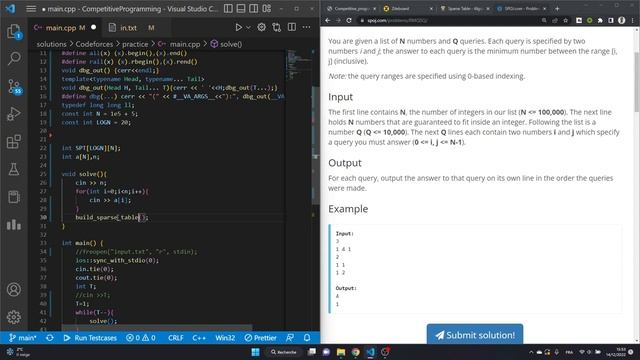640x360 pixels.
Task: Select the Codeforces breadcrumb segment
Action: pyautogui.click(x=94, y=44)
